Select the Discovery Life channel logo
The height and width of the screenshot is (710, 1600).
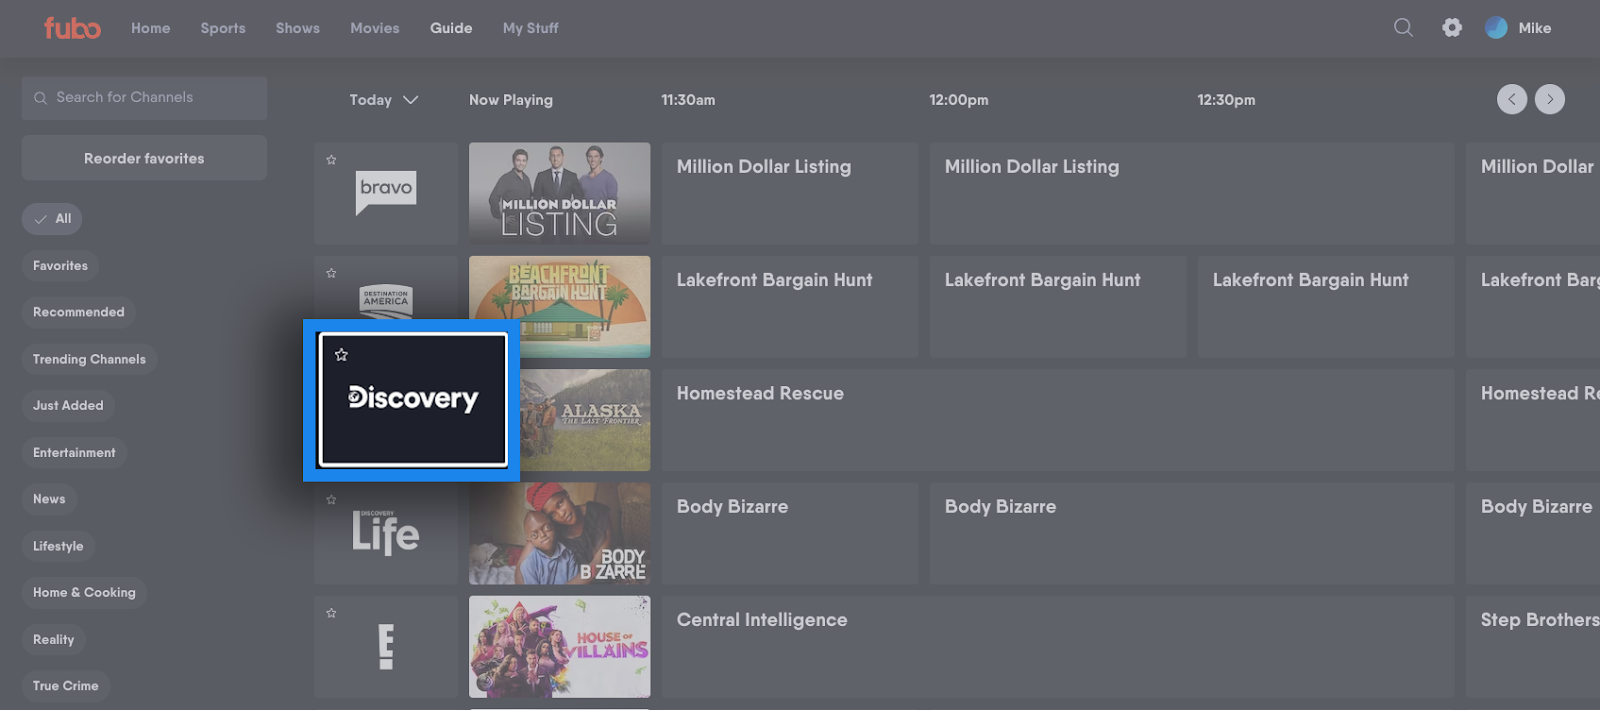pos(386,533)
